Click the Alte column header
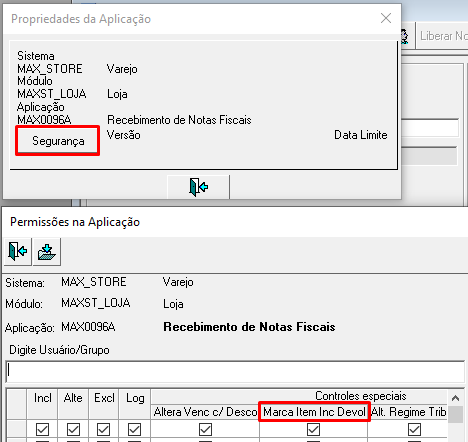The width and height of the screenshot is (468, 442). point(73,404)
